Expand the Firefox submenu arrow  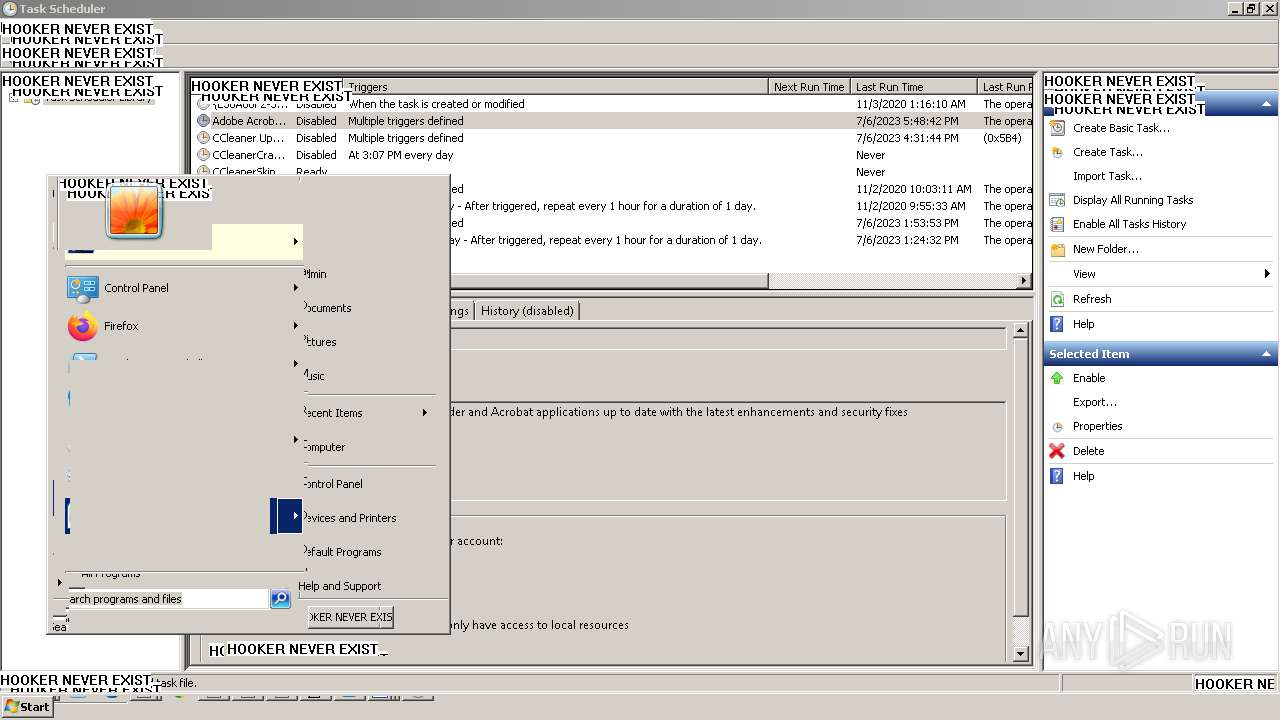(295, 326)
